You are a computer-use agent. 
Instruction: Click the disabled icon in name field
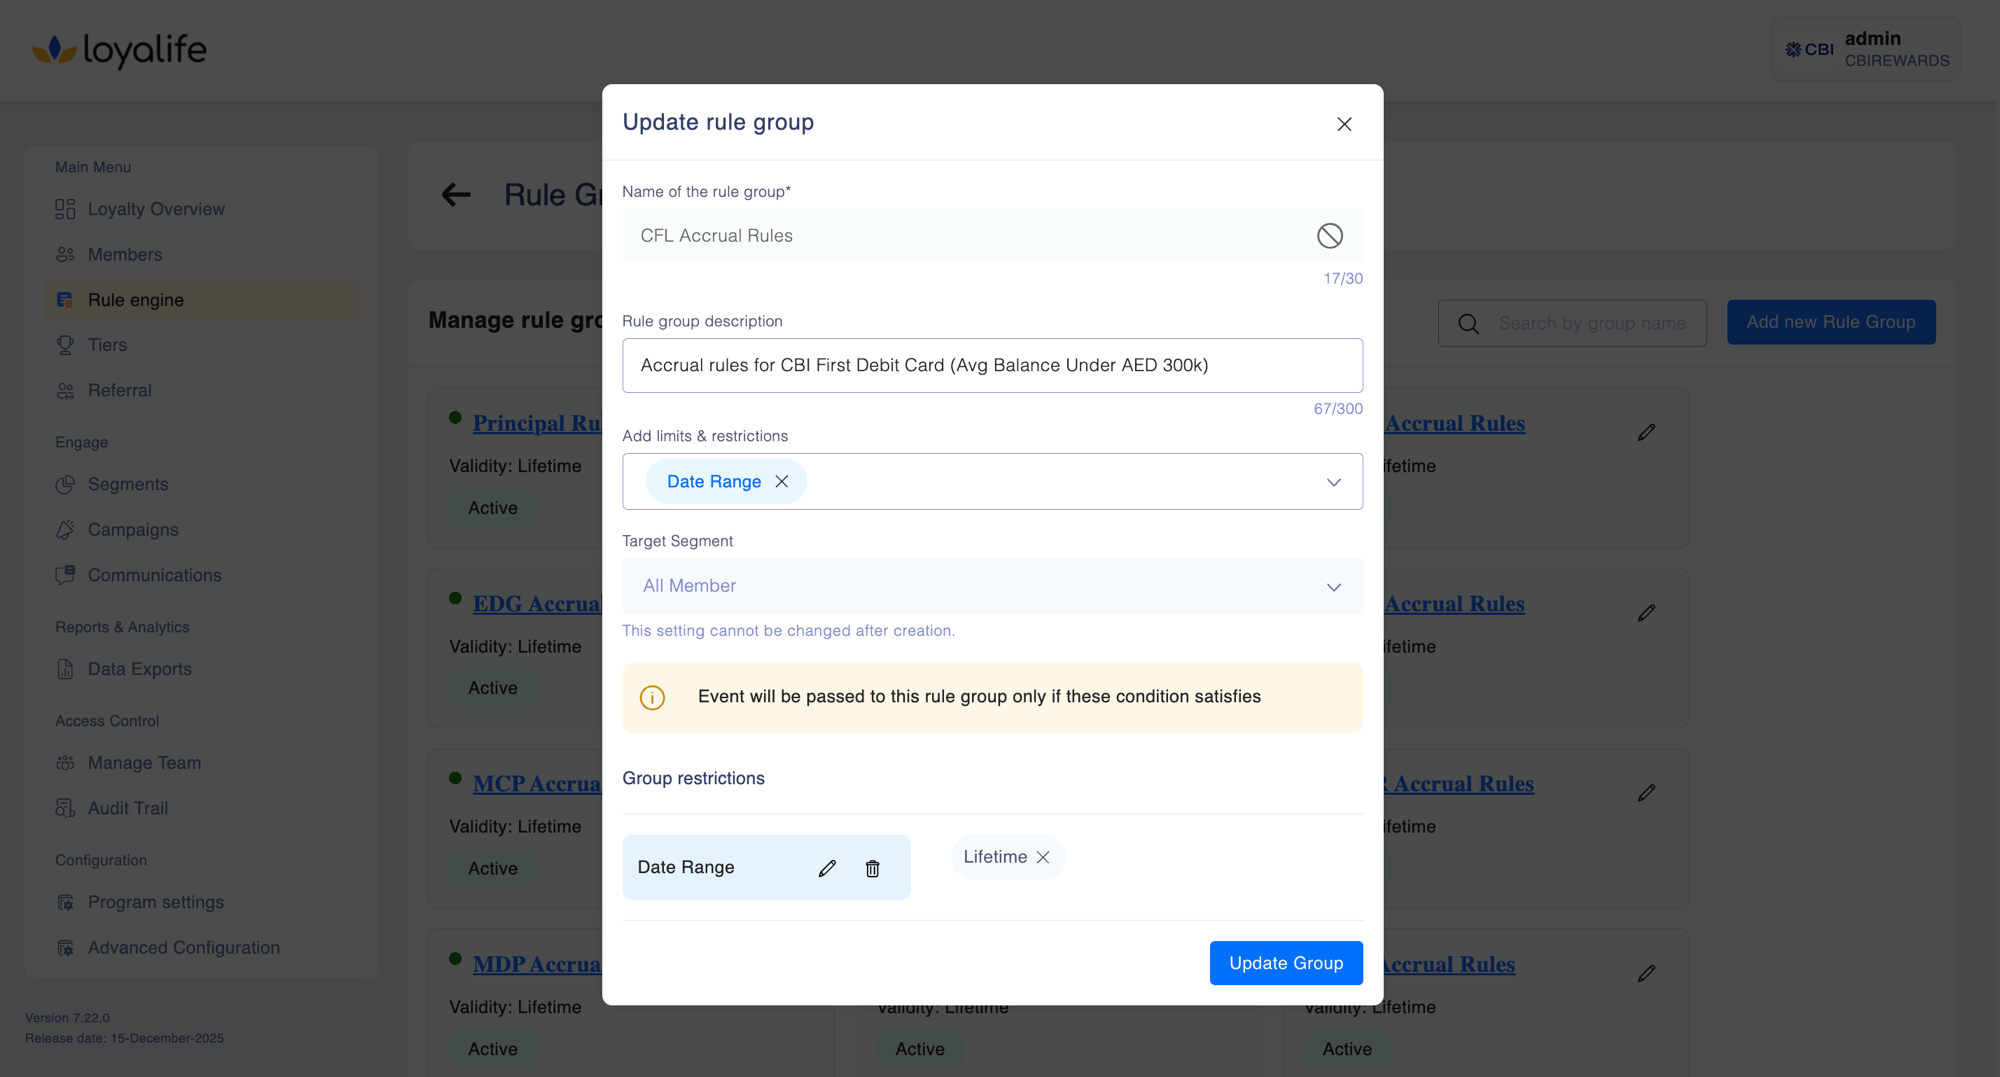(1329, 236)
